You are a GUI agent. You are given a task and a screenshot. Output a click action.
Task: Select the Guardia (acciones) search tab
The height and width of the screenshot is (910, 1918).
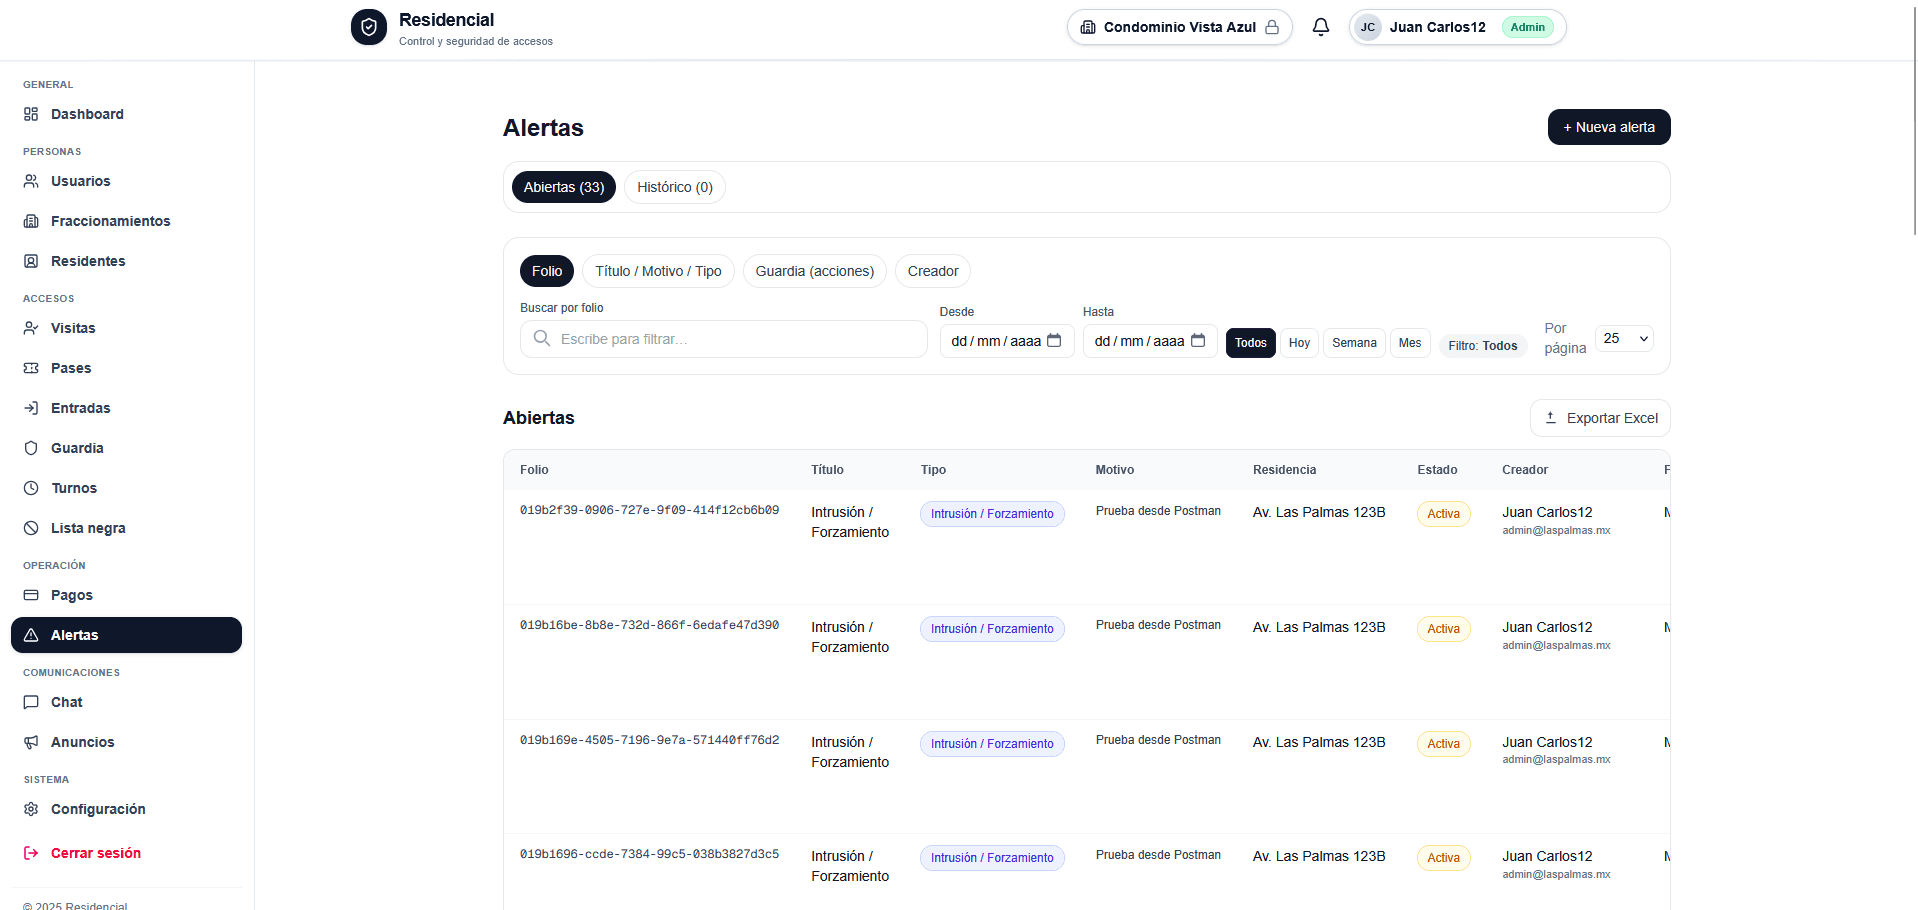click(x=814, y=271)
